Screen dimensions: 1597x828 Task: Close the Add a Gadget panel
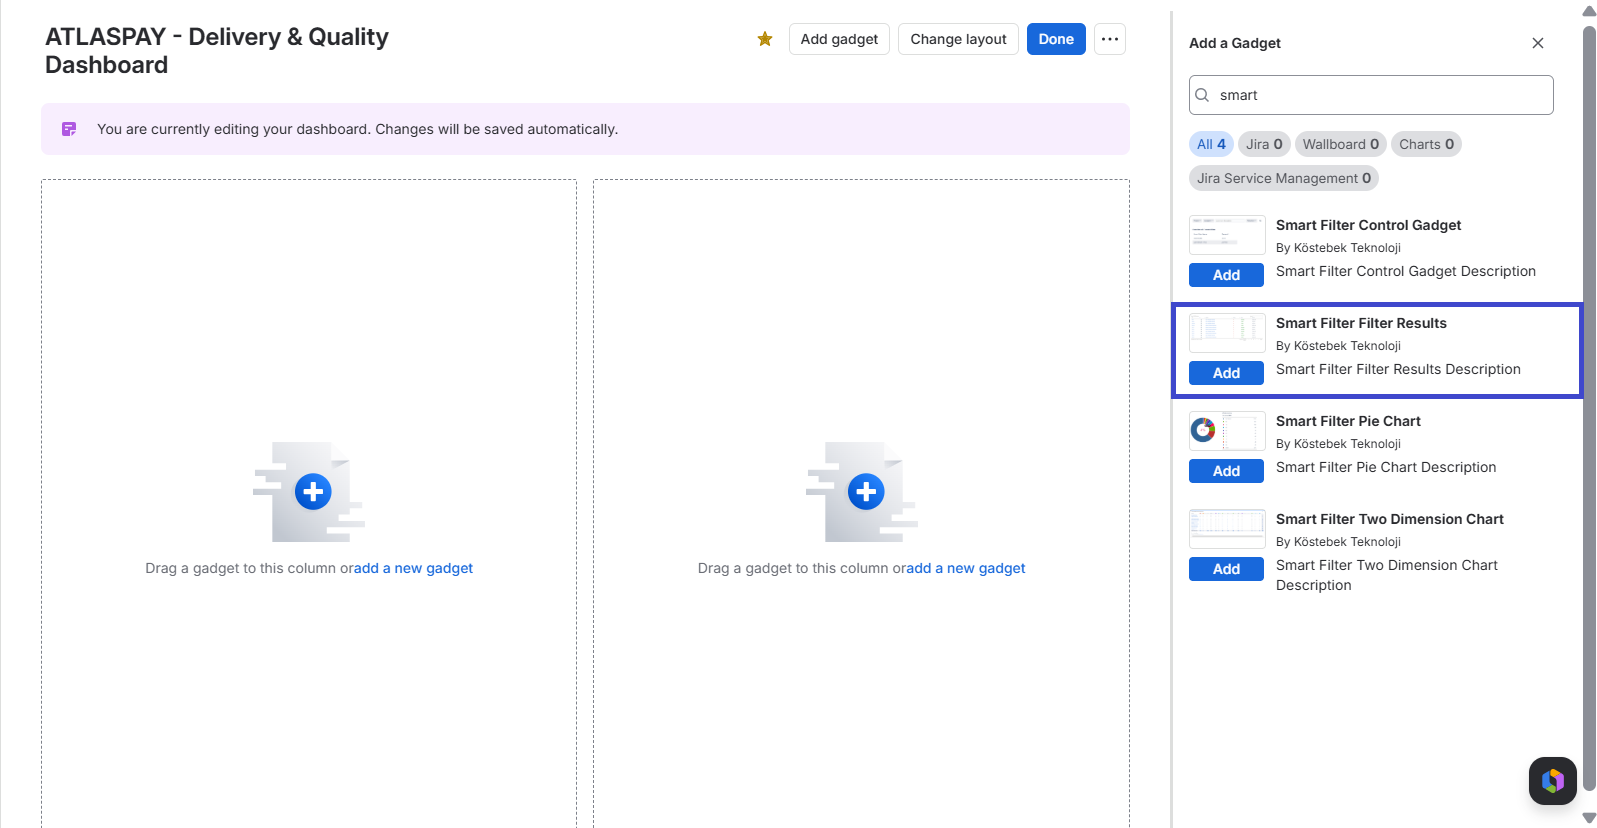coord(1538,43)
